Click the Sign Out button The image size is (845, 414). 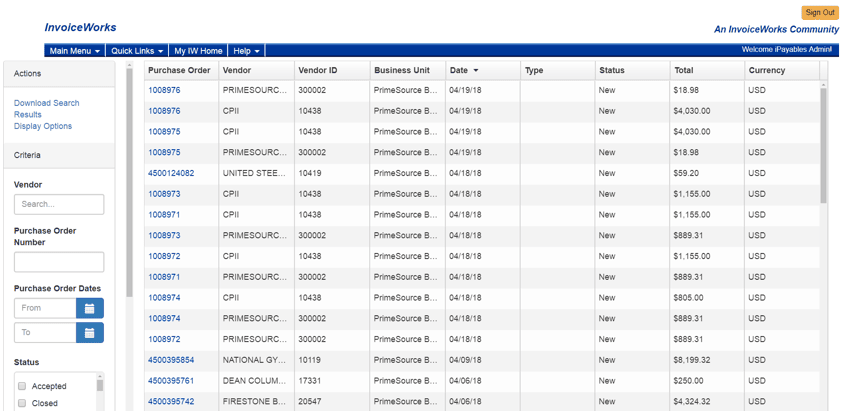820,12
